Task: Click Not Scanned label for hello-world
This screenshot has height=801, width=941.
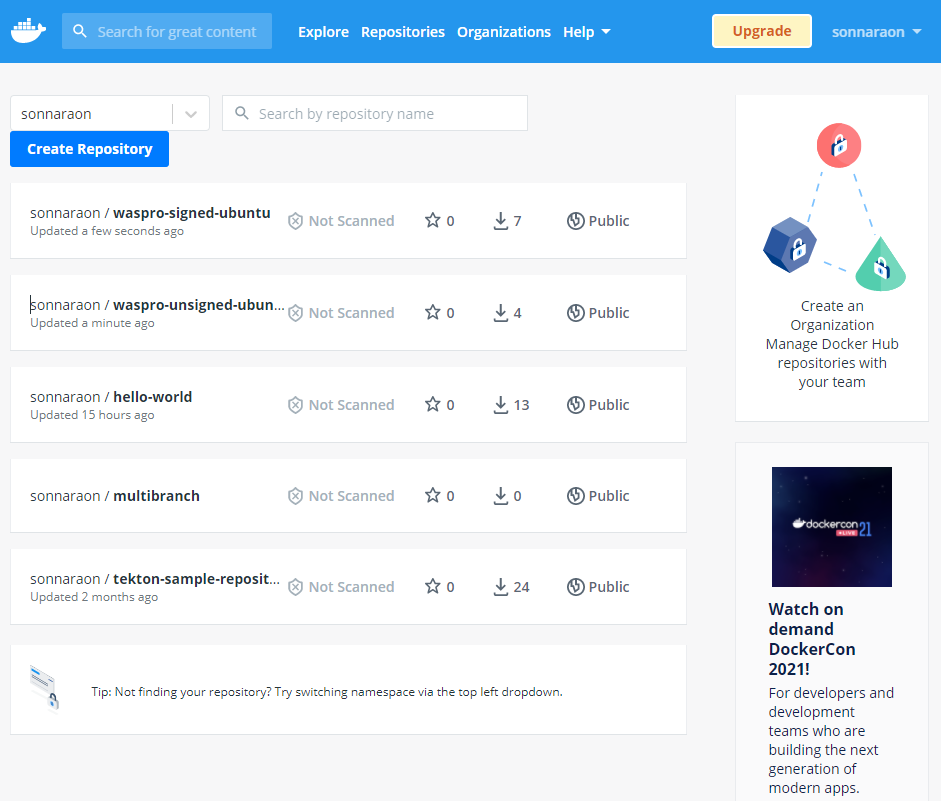Action: 351,404
